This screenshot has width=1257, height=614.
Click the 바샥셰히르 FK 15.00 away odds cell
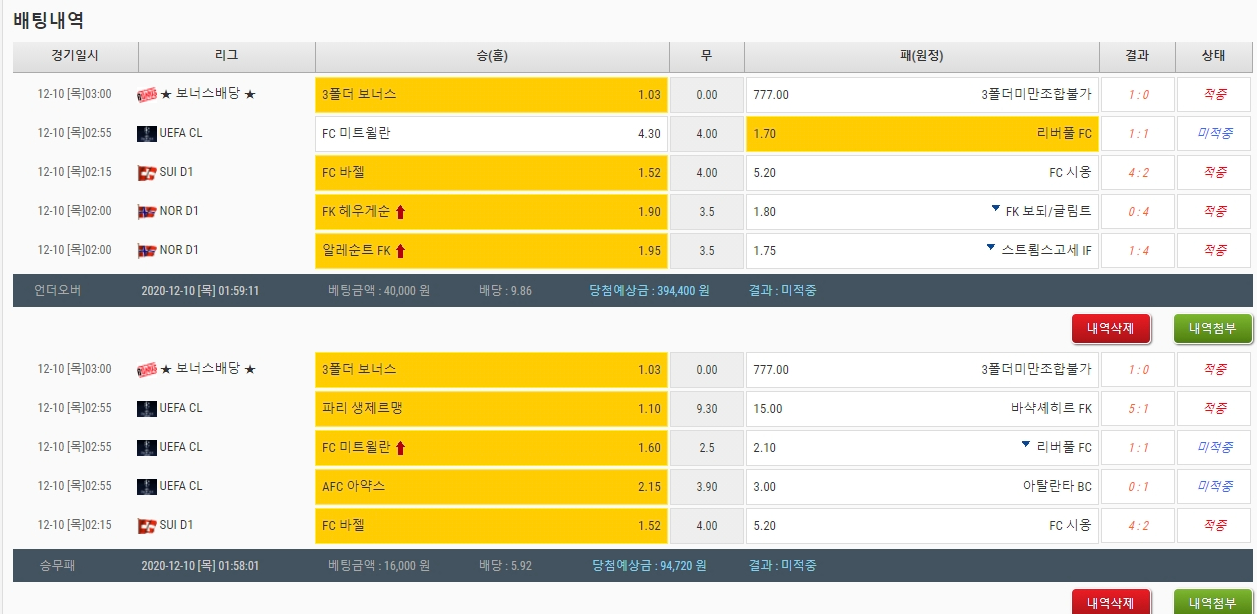(921, 408)
